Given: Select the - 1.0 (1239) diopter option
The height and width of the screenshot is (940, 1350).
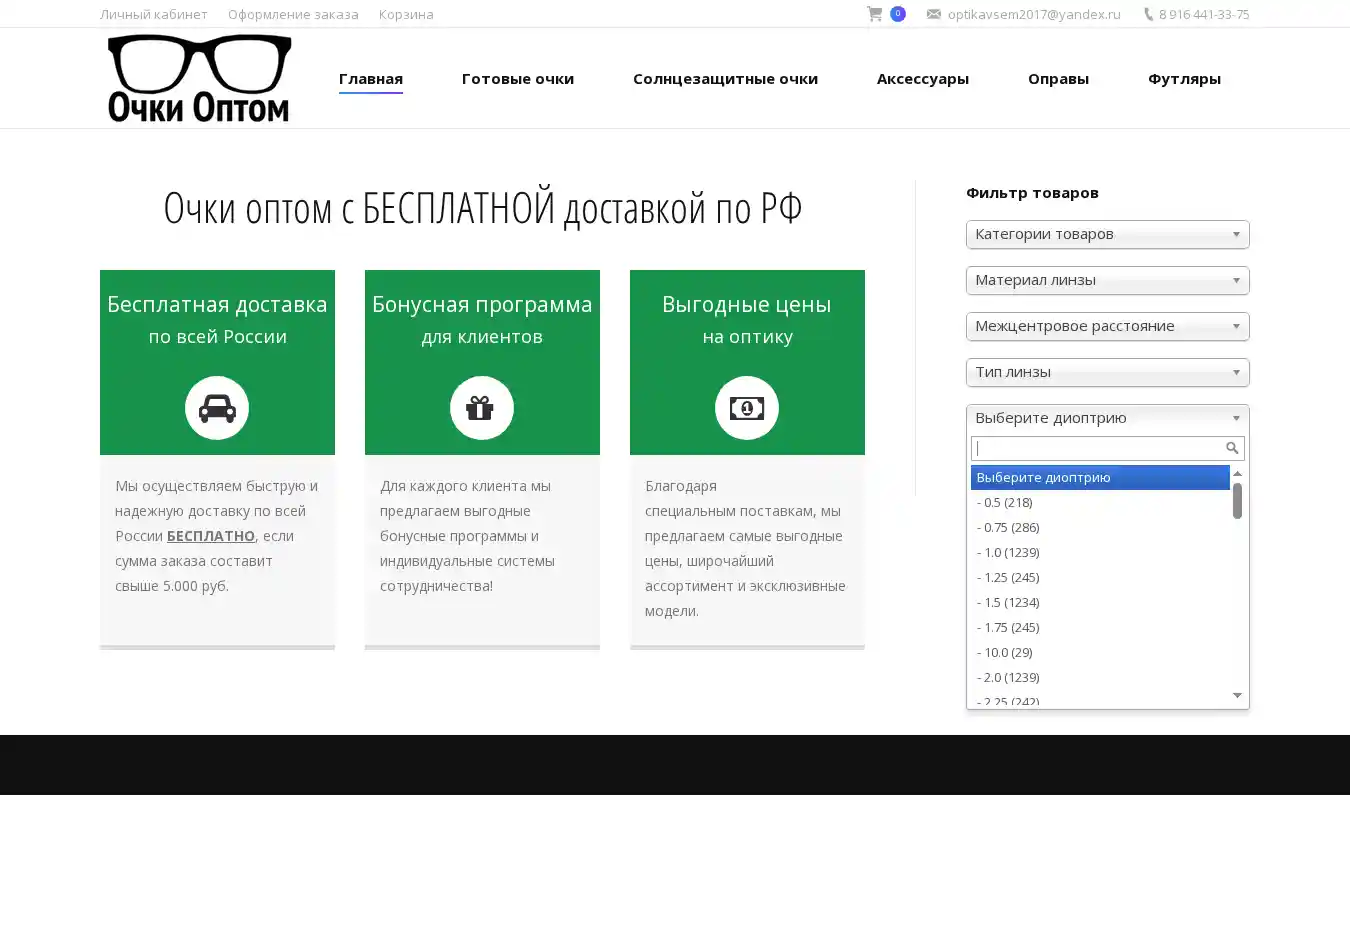Looking at the screenshot, I should pos(1008,552).
